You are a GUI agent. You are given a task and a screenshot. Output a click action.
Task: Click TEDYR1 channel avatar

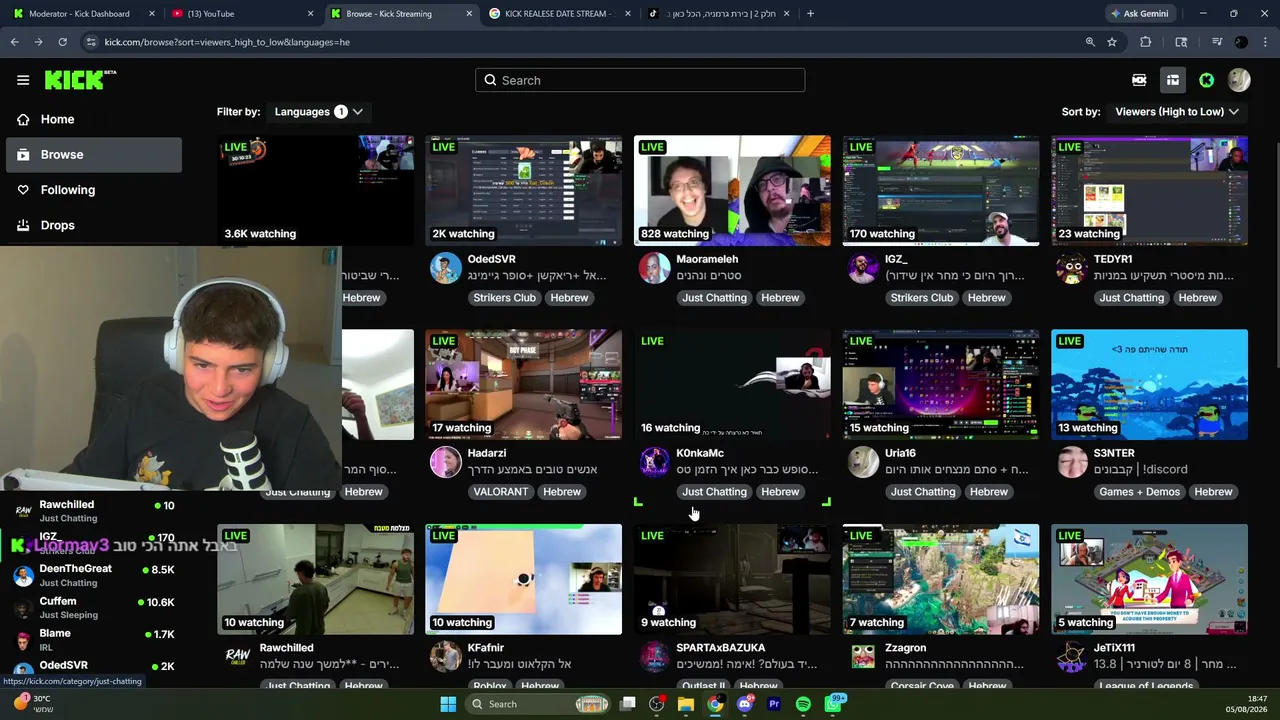tap(1072, 268)
